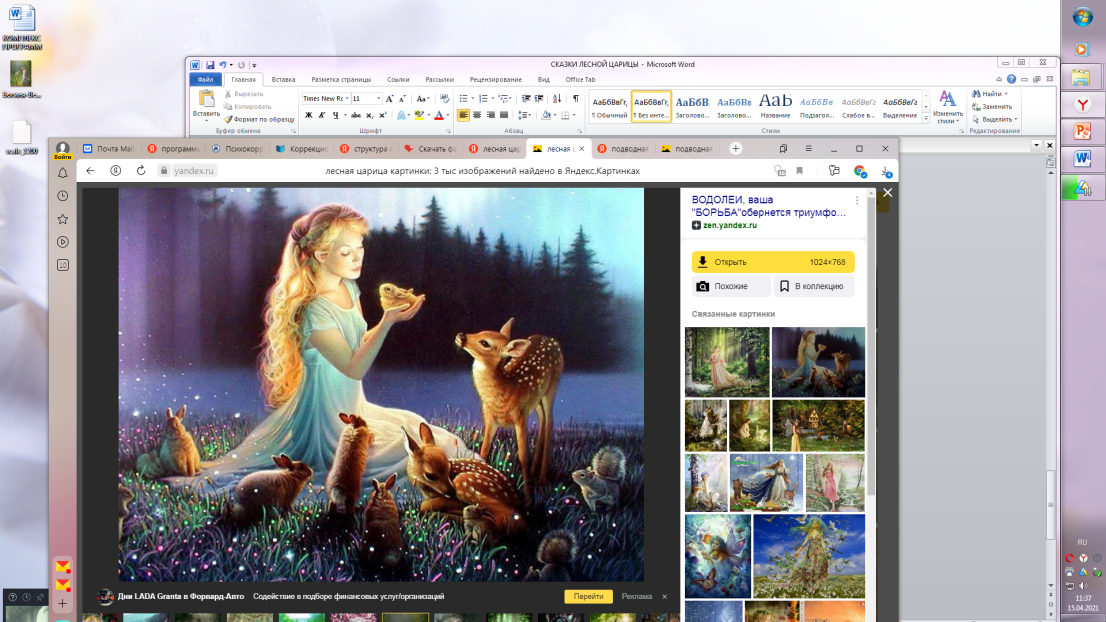Image resolution: width=1106 pixels, height=622 pixels.
Task: Click the Word Paste (Вставить) icon
Action: (207, 99)
